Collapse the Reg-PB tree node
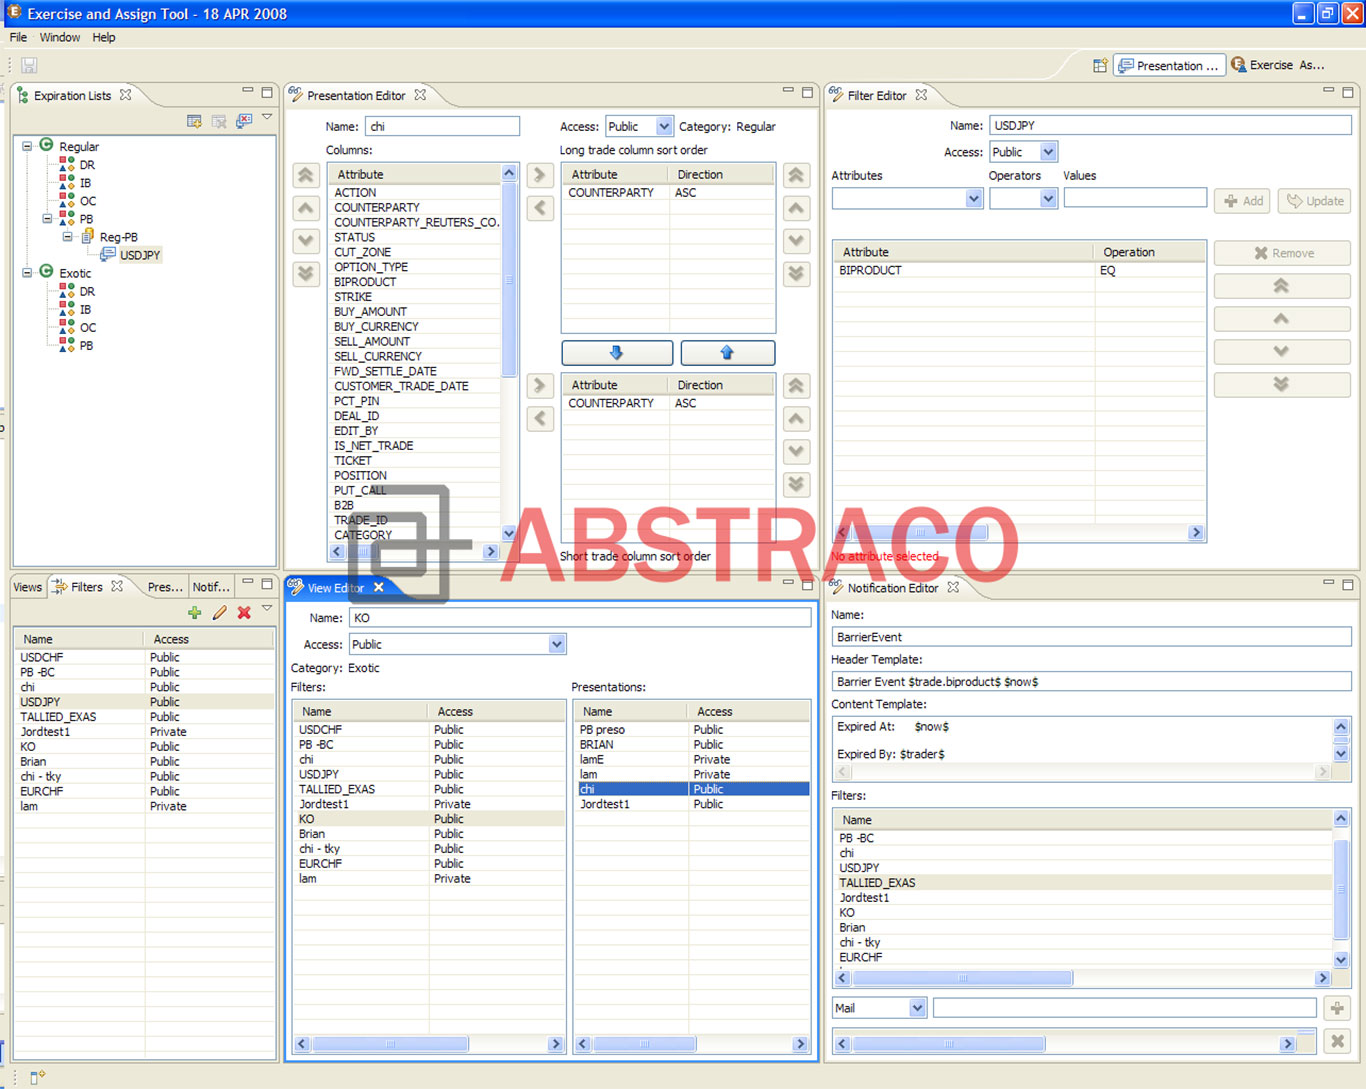 coord(68,237)
